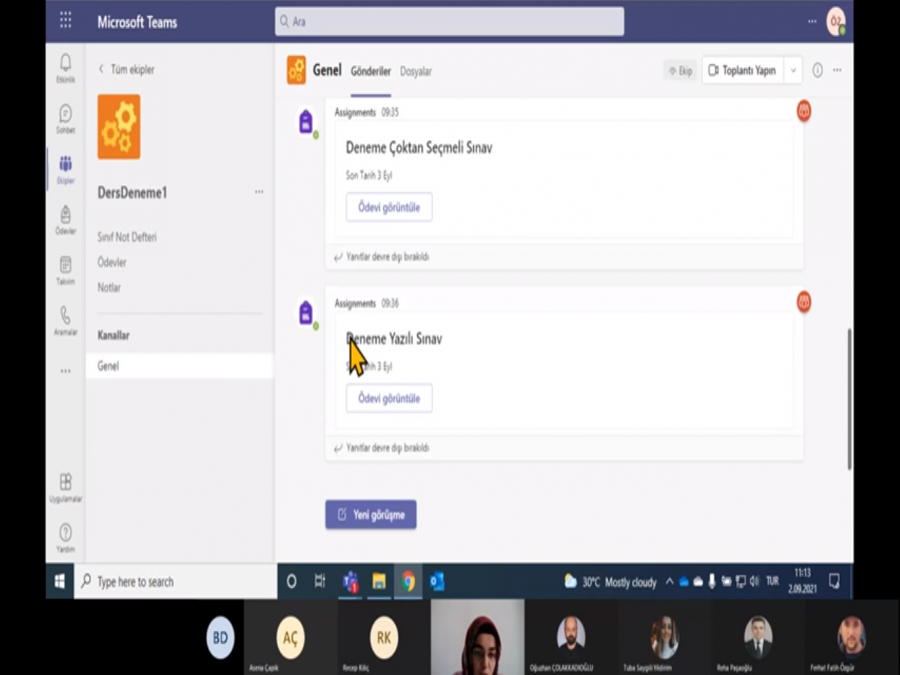
Task: Switch to the Dosyalar tab
Action: (416, 71)
